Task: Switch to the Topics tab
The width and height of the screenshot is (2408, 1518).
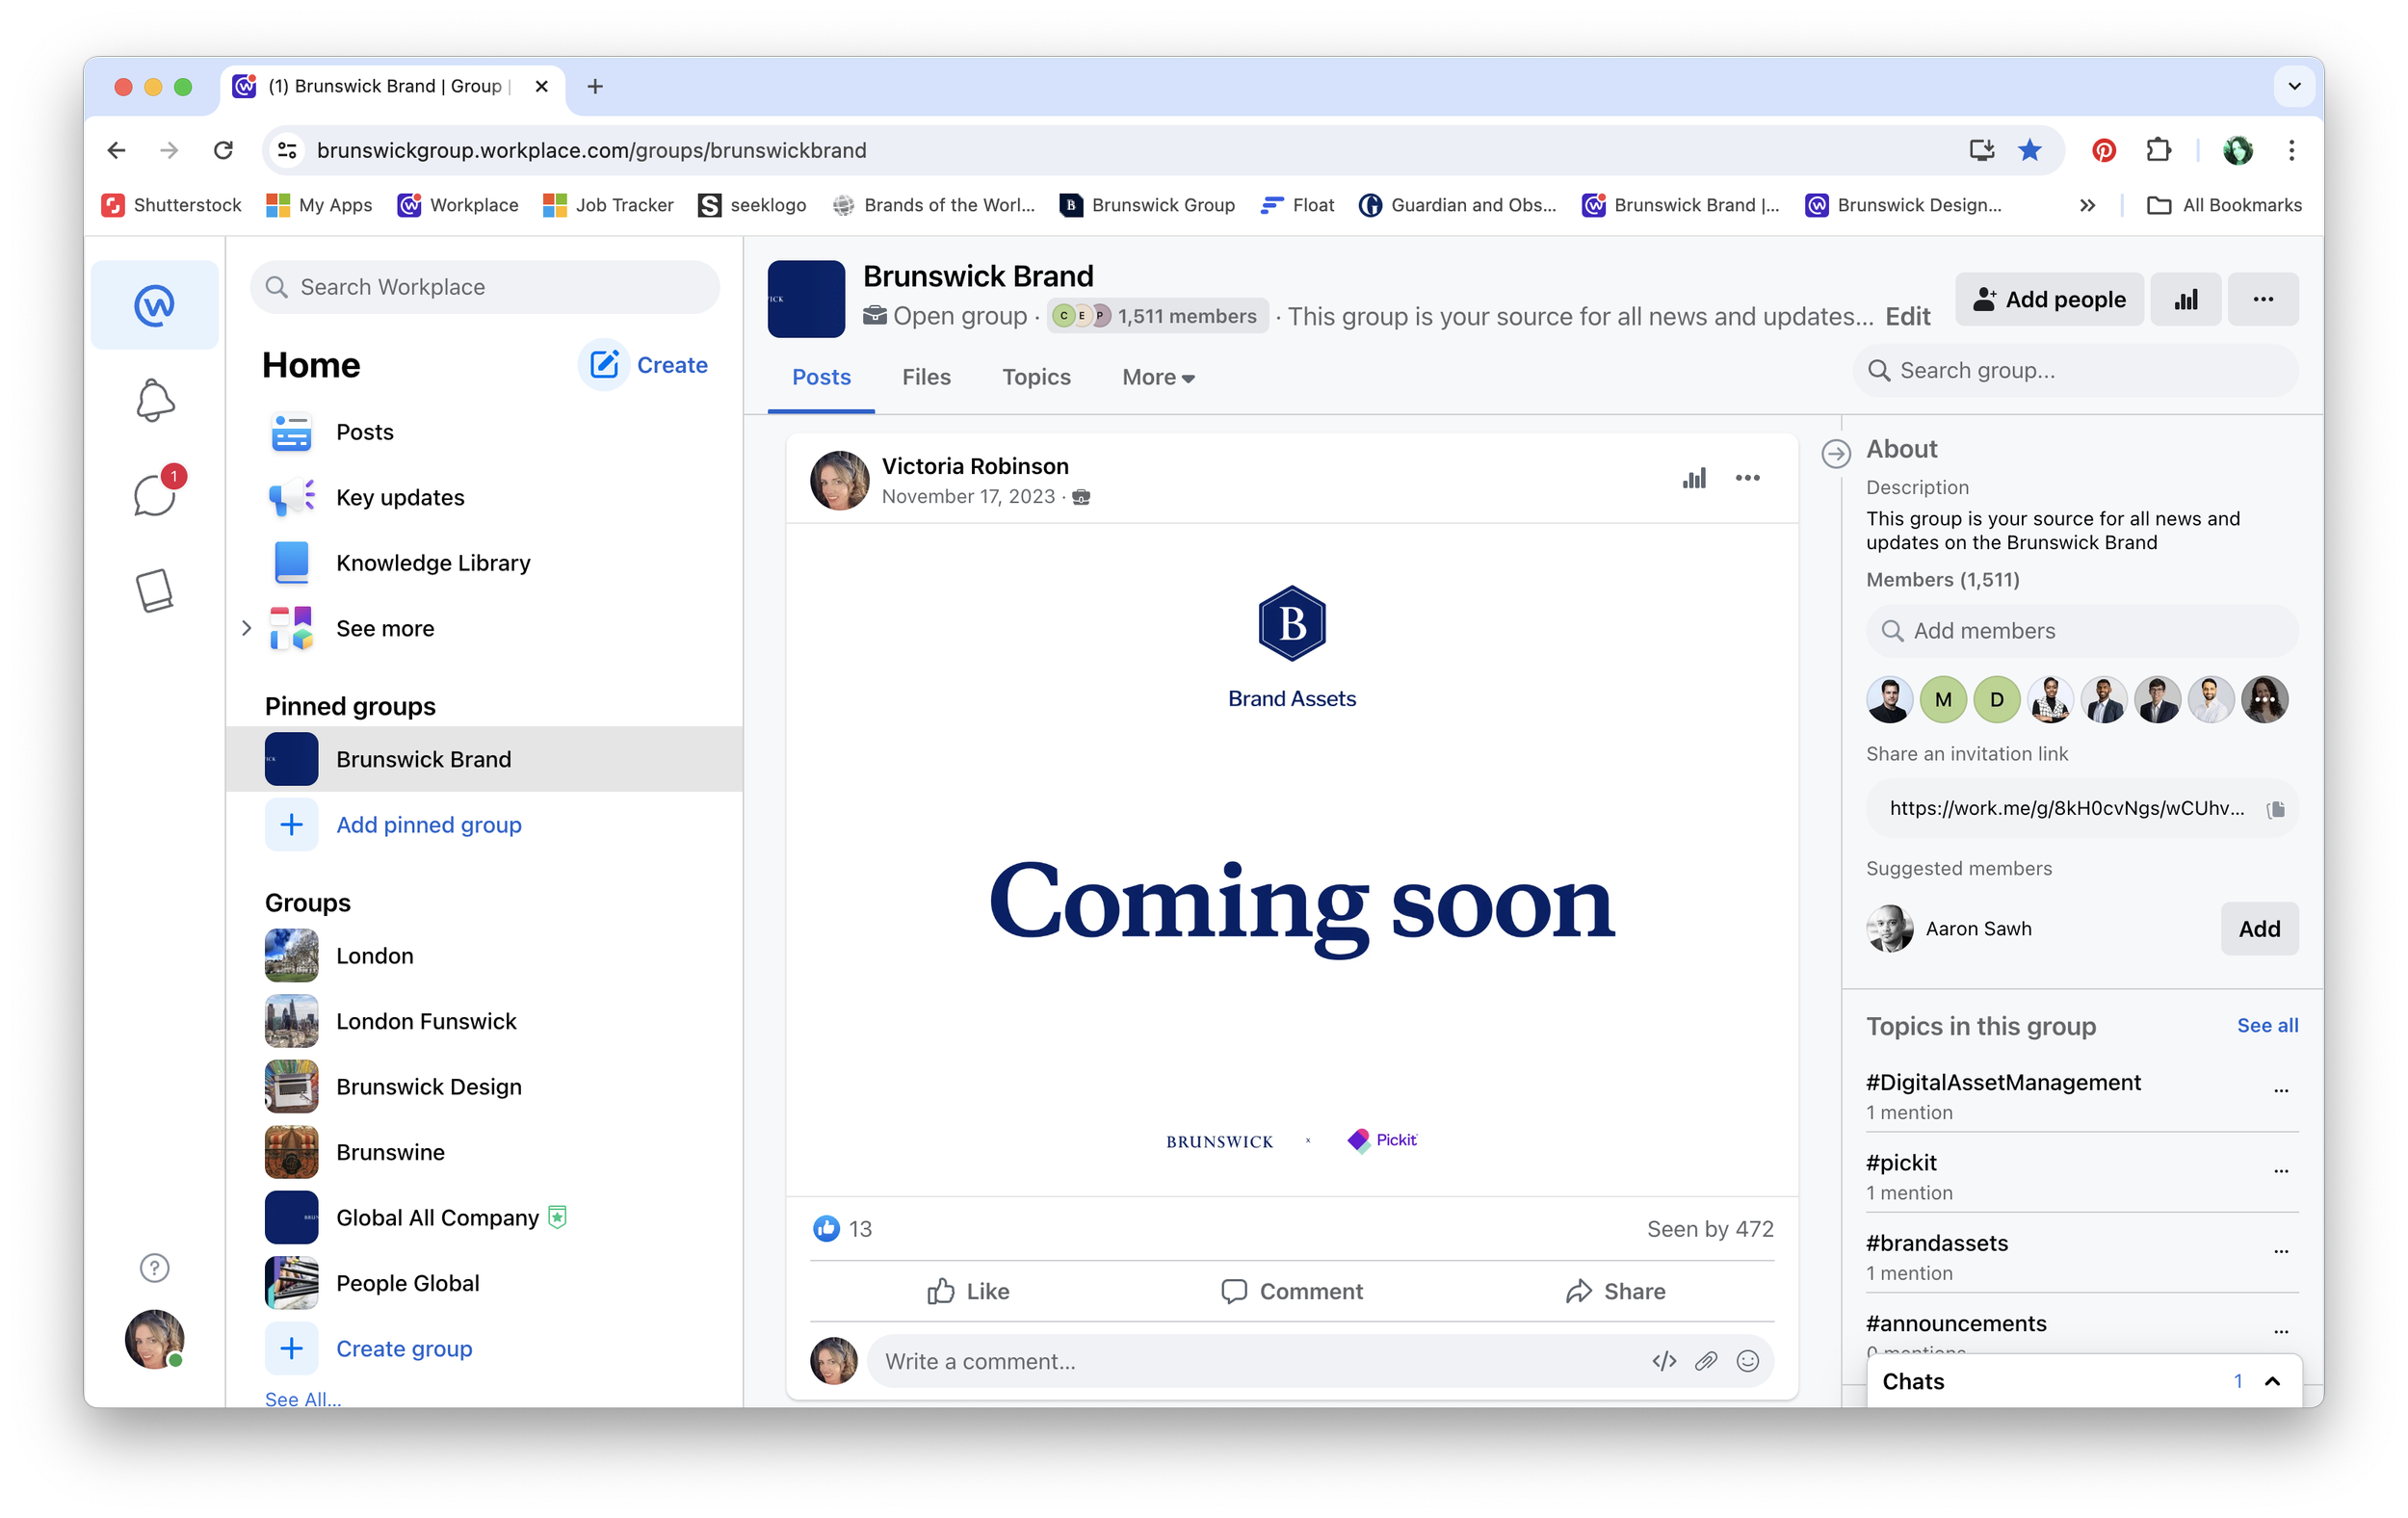Action: [1035, 377]
